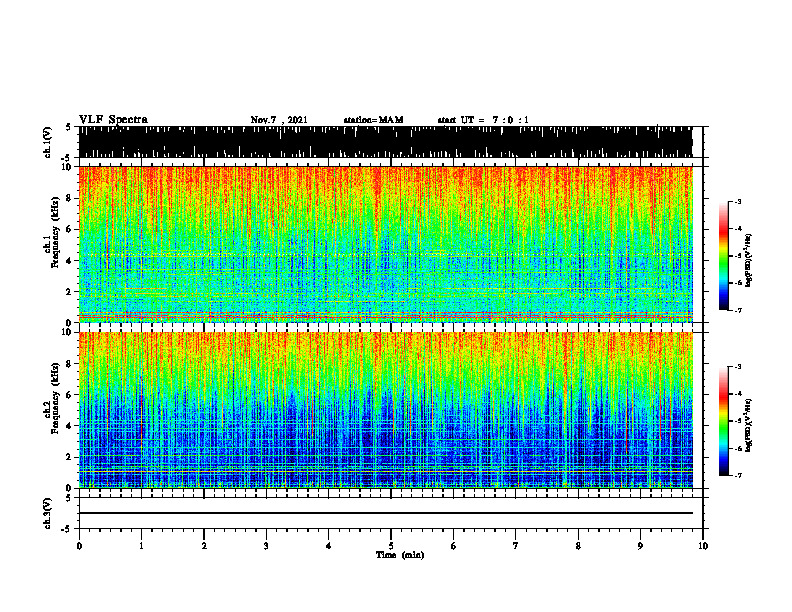The image size is (792, 612).
Task: Click time axis tick label "8"
Action: click(x=578, y=546)
